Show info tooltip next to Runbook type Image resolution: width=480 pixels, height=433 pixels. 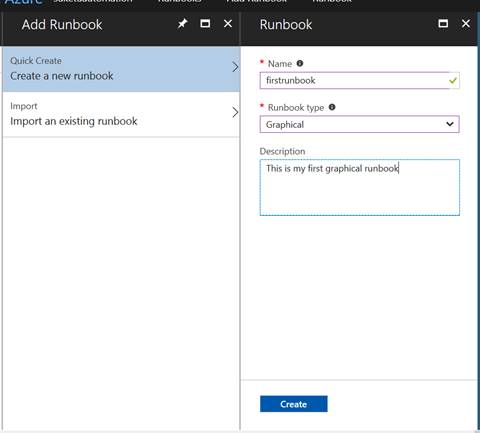[x=332, y=107]
